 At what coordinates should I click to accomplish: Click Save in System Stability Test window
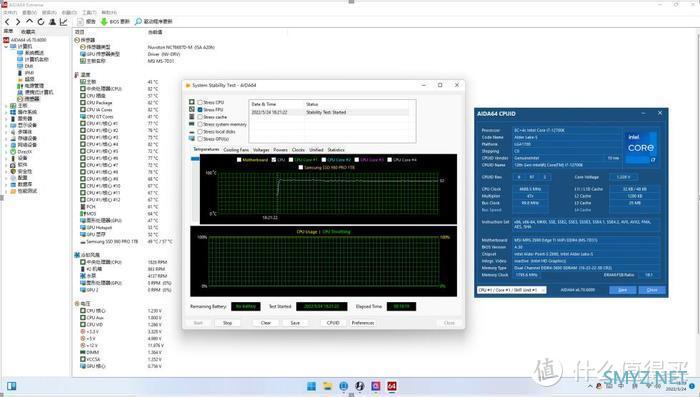(x=295, y=323)
